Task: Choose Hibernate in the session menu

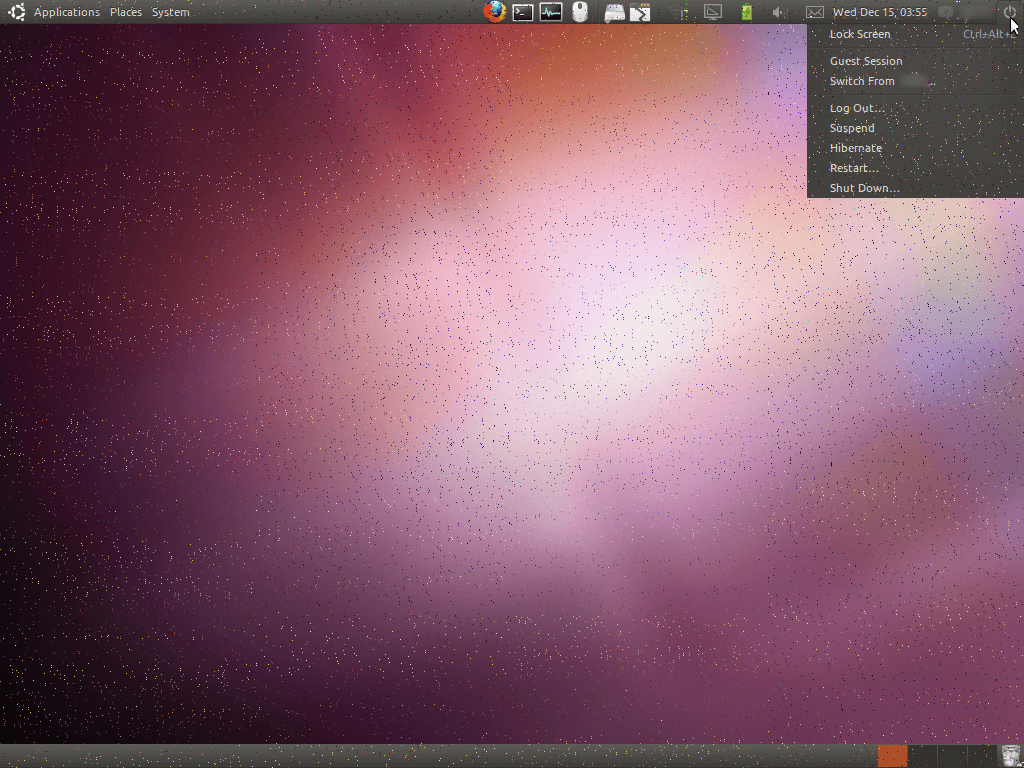Action: [856, 148]
